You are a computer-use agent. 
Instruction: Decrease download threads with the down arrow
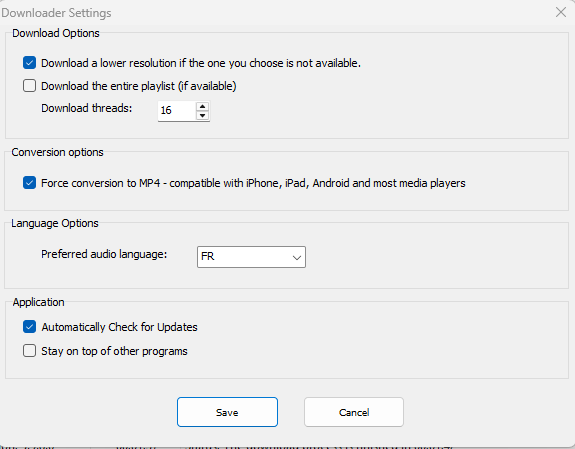coord(202,115)
